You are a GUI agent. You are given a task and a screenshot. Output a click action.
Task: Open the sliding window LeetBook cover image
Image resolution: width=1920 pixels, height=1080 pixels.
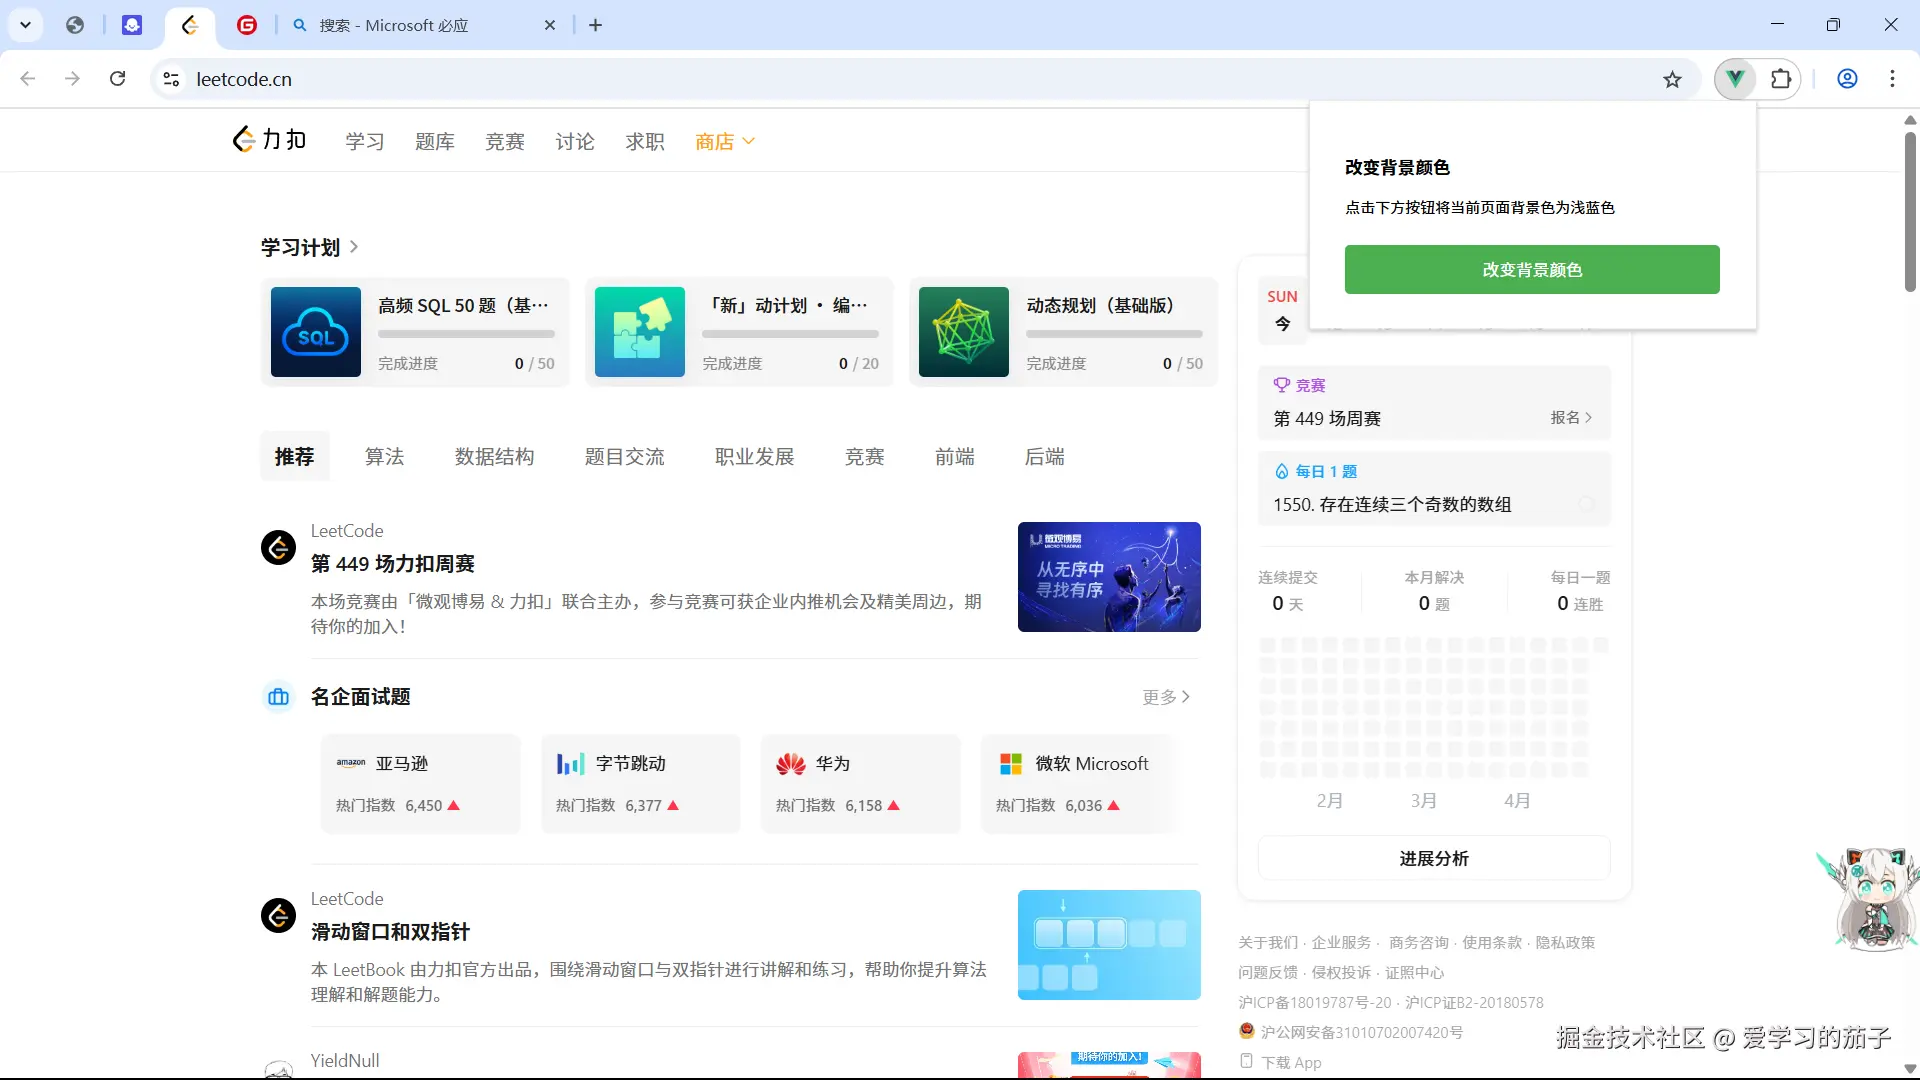pyautogui.click(x=1109, y=945)
